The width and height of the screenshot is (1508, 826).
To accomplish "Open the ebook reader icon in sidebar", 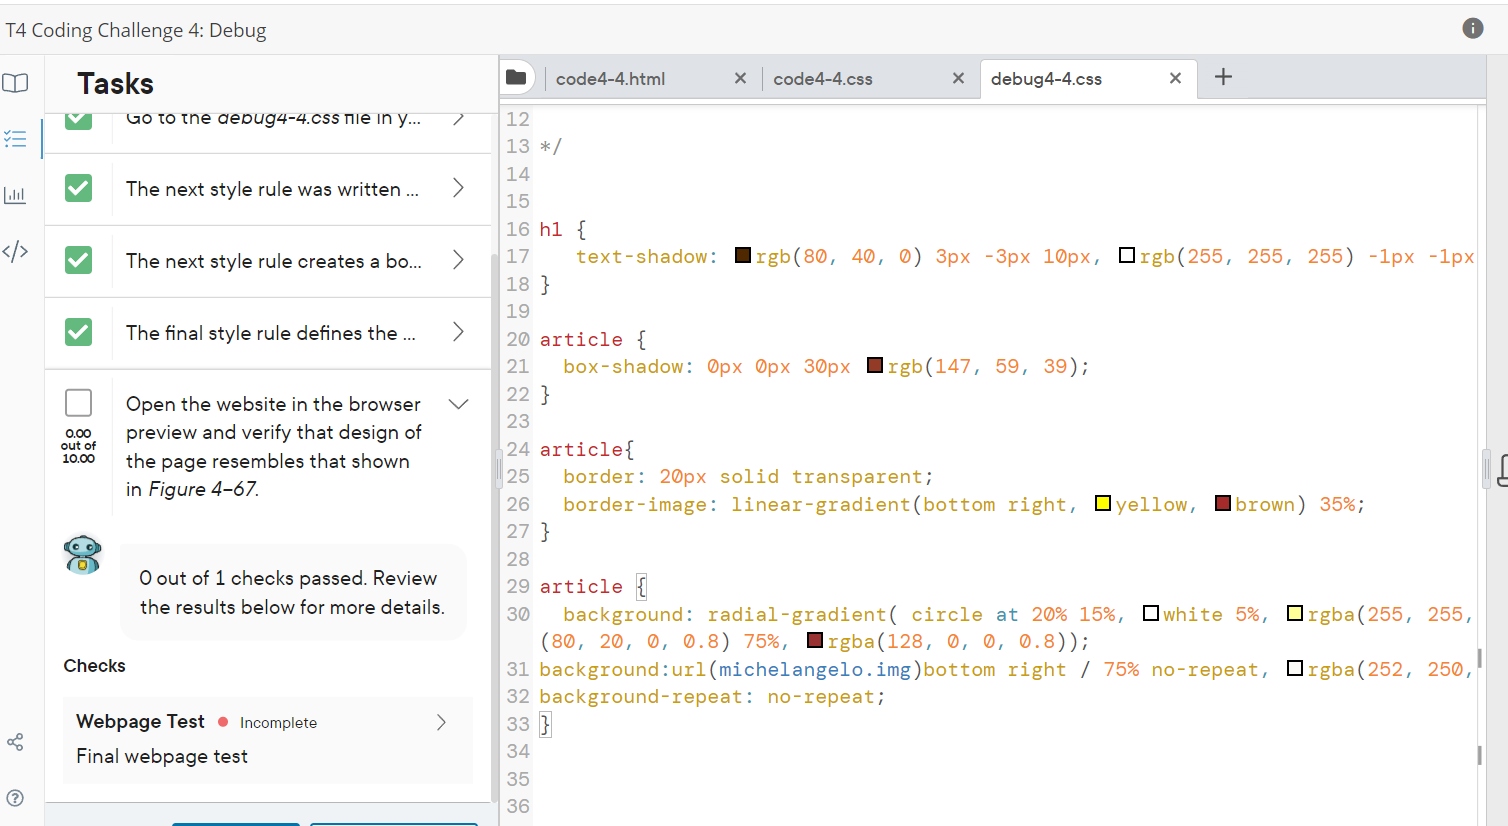I will 16,84.
